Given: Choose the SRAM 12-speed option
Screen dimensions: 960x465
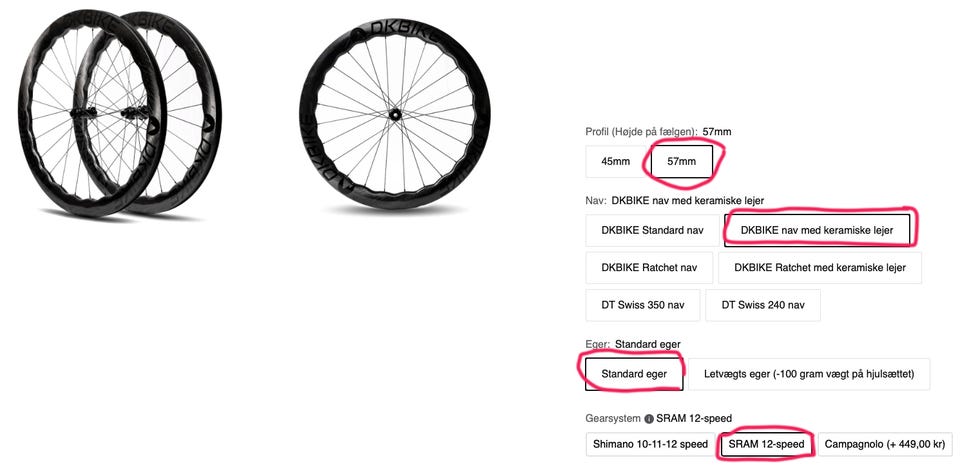Looking at the screenshot, I should click(768, 444).
